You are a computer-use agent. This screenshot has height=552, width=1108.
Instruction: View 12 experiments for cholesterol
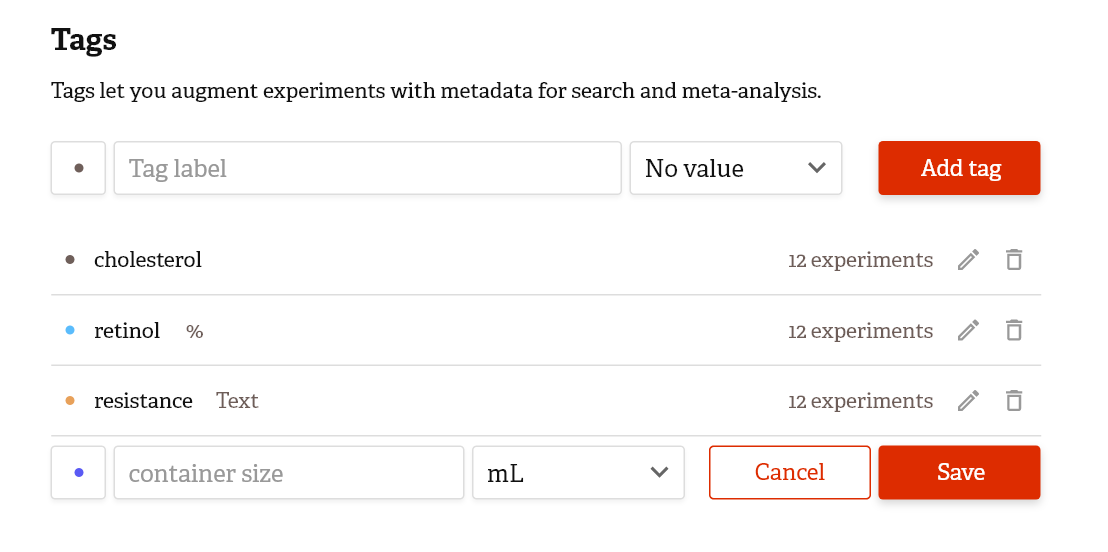coord(860,260)
